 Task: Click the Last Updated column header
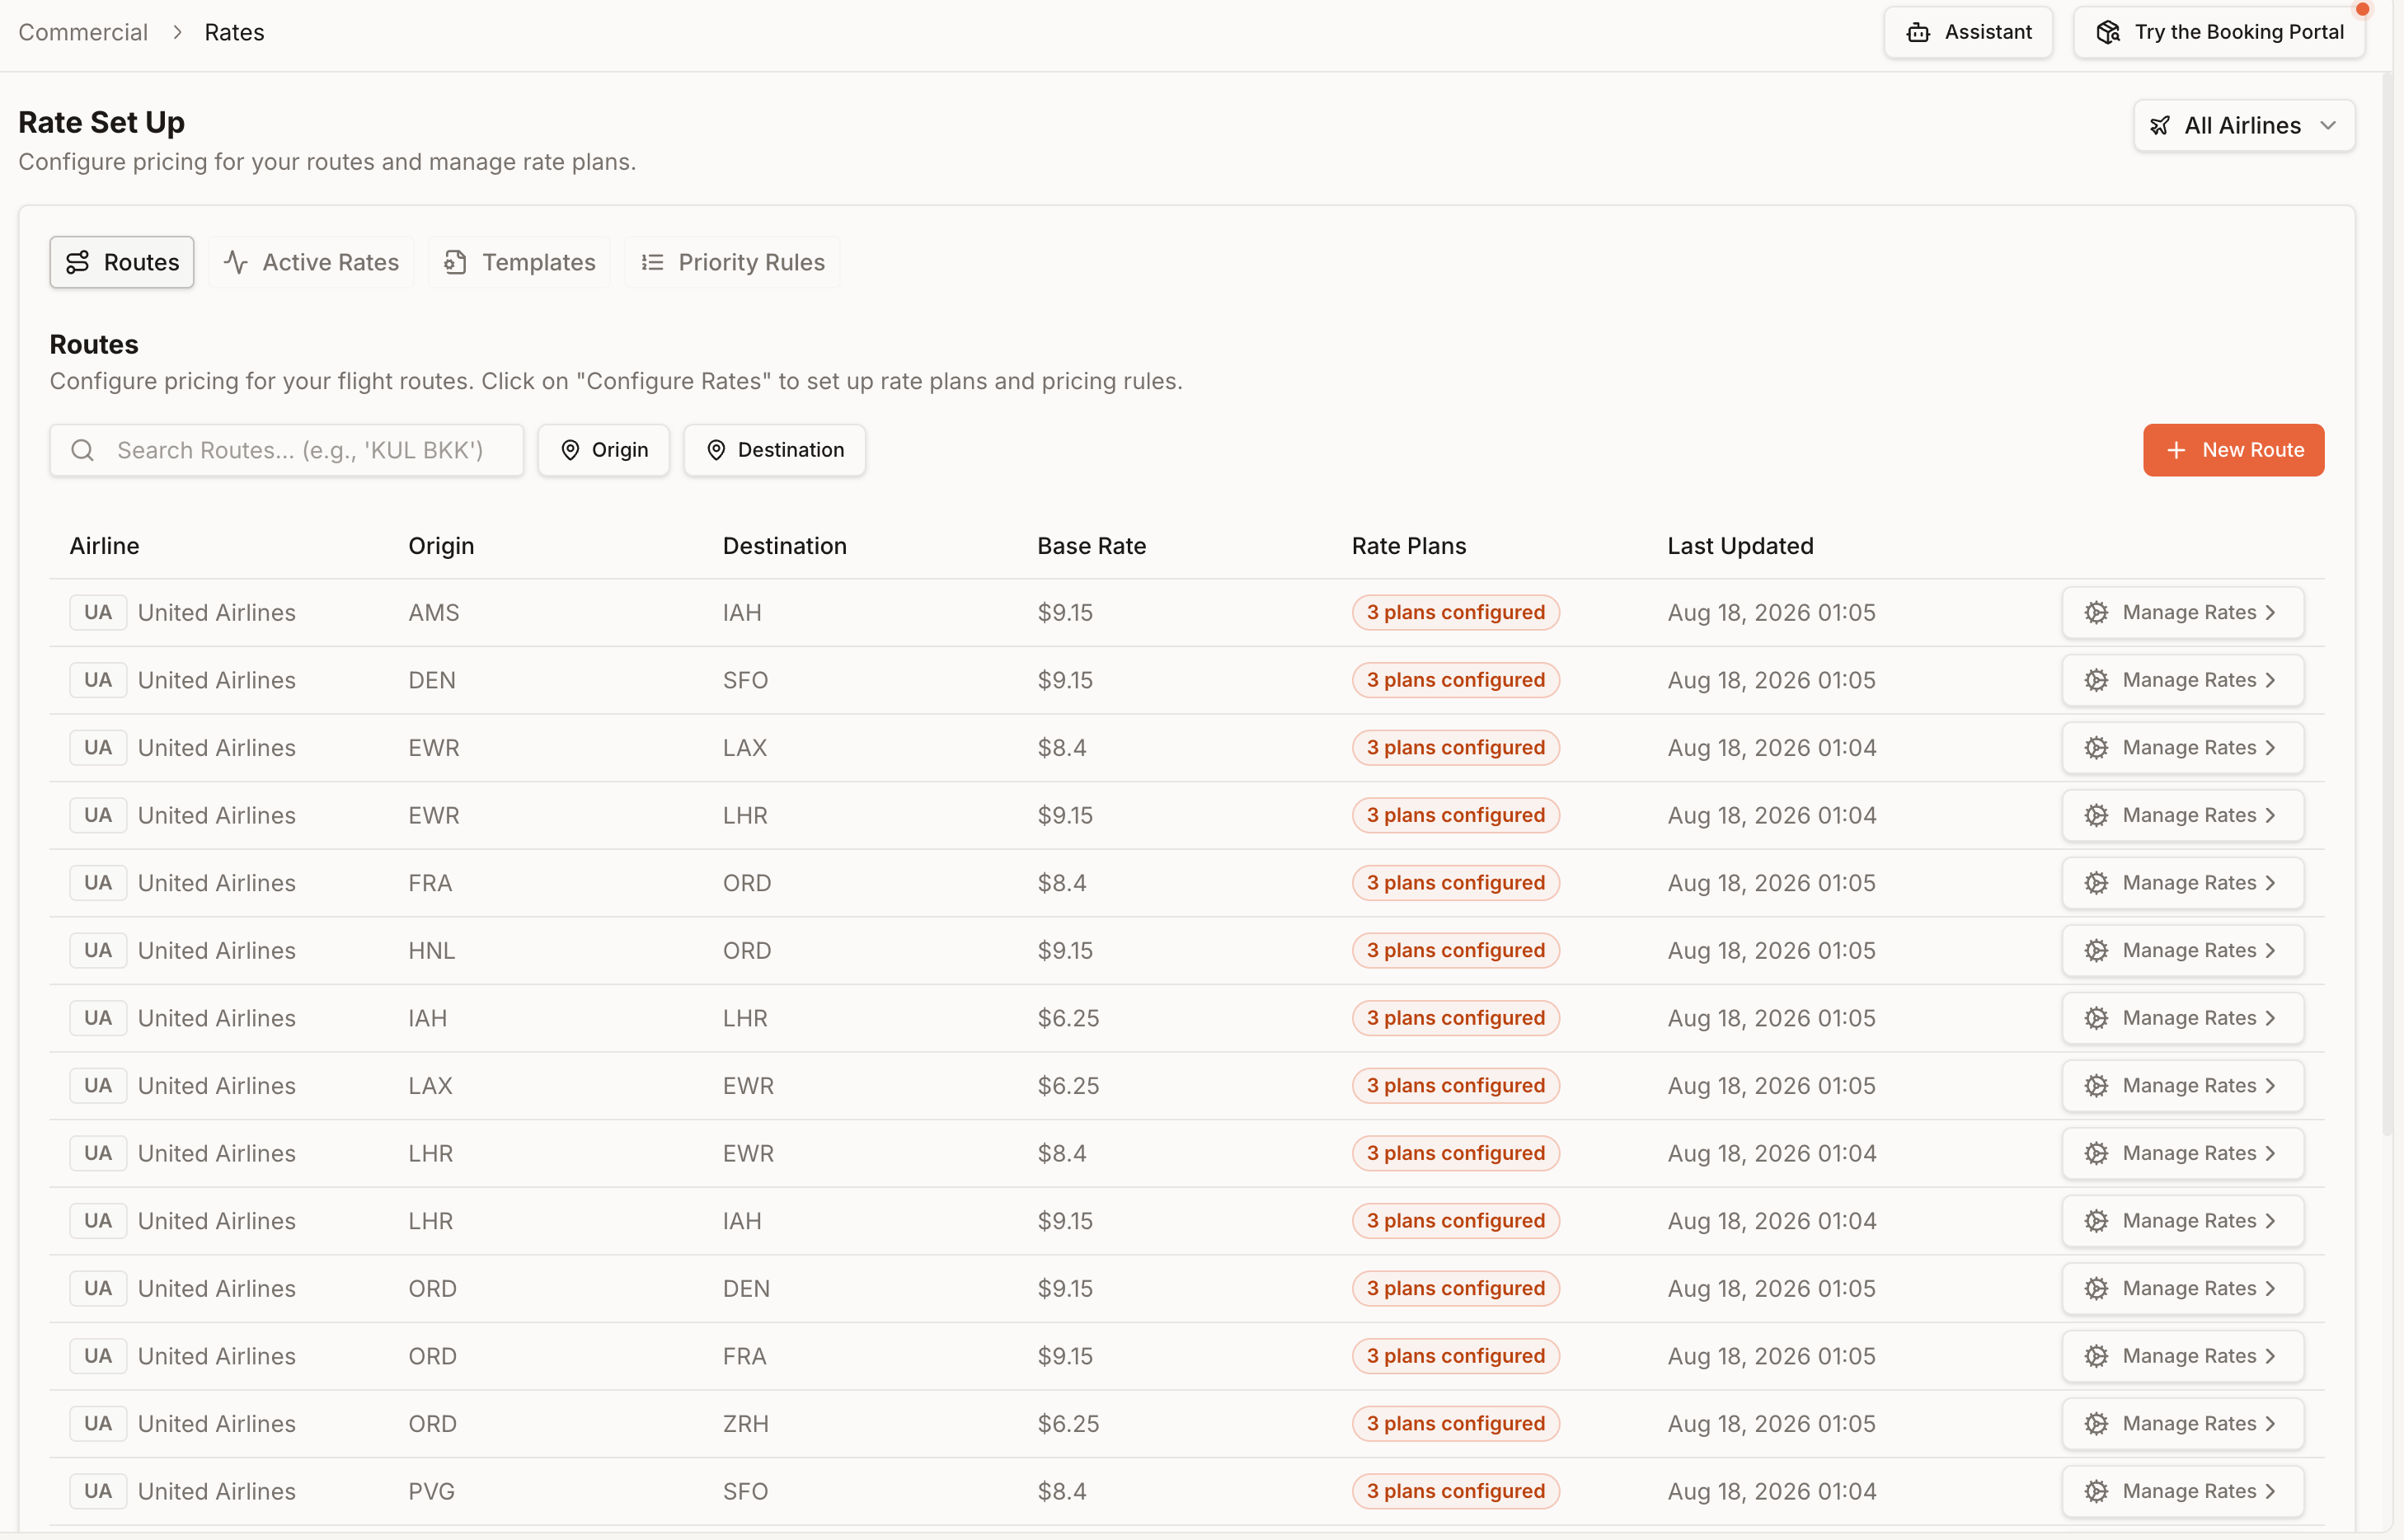[x=1740, y=546]
